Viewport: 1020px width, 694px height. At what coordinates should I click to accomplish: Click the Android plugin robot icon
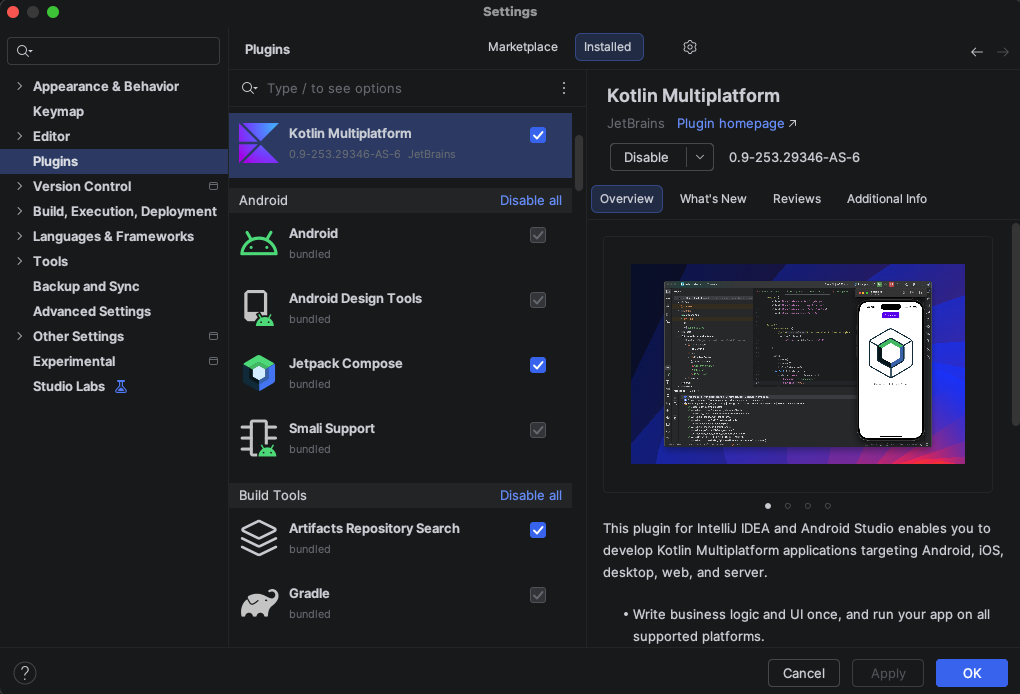click(x=258, y=243)
